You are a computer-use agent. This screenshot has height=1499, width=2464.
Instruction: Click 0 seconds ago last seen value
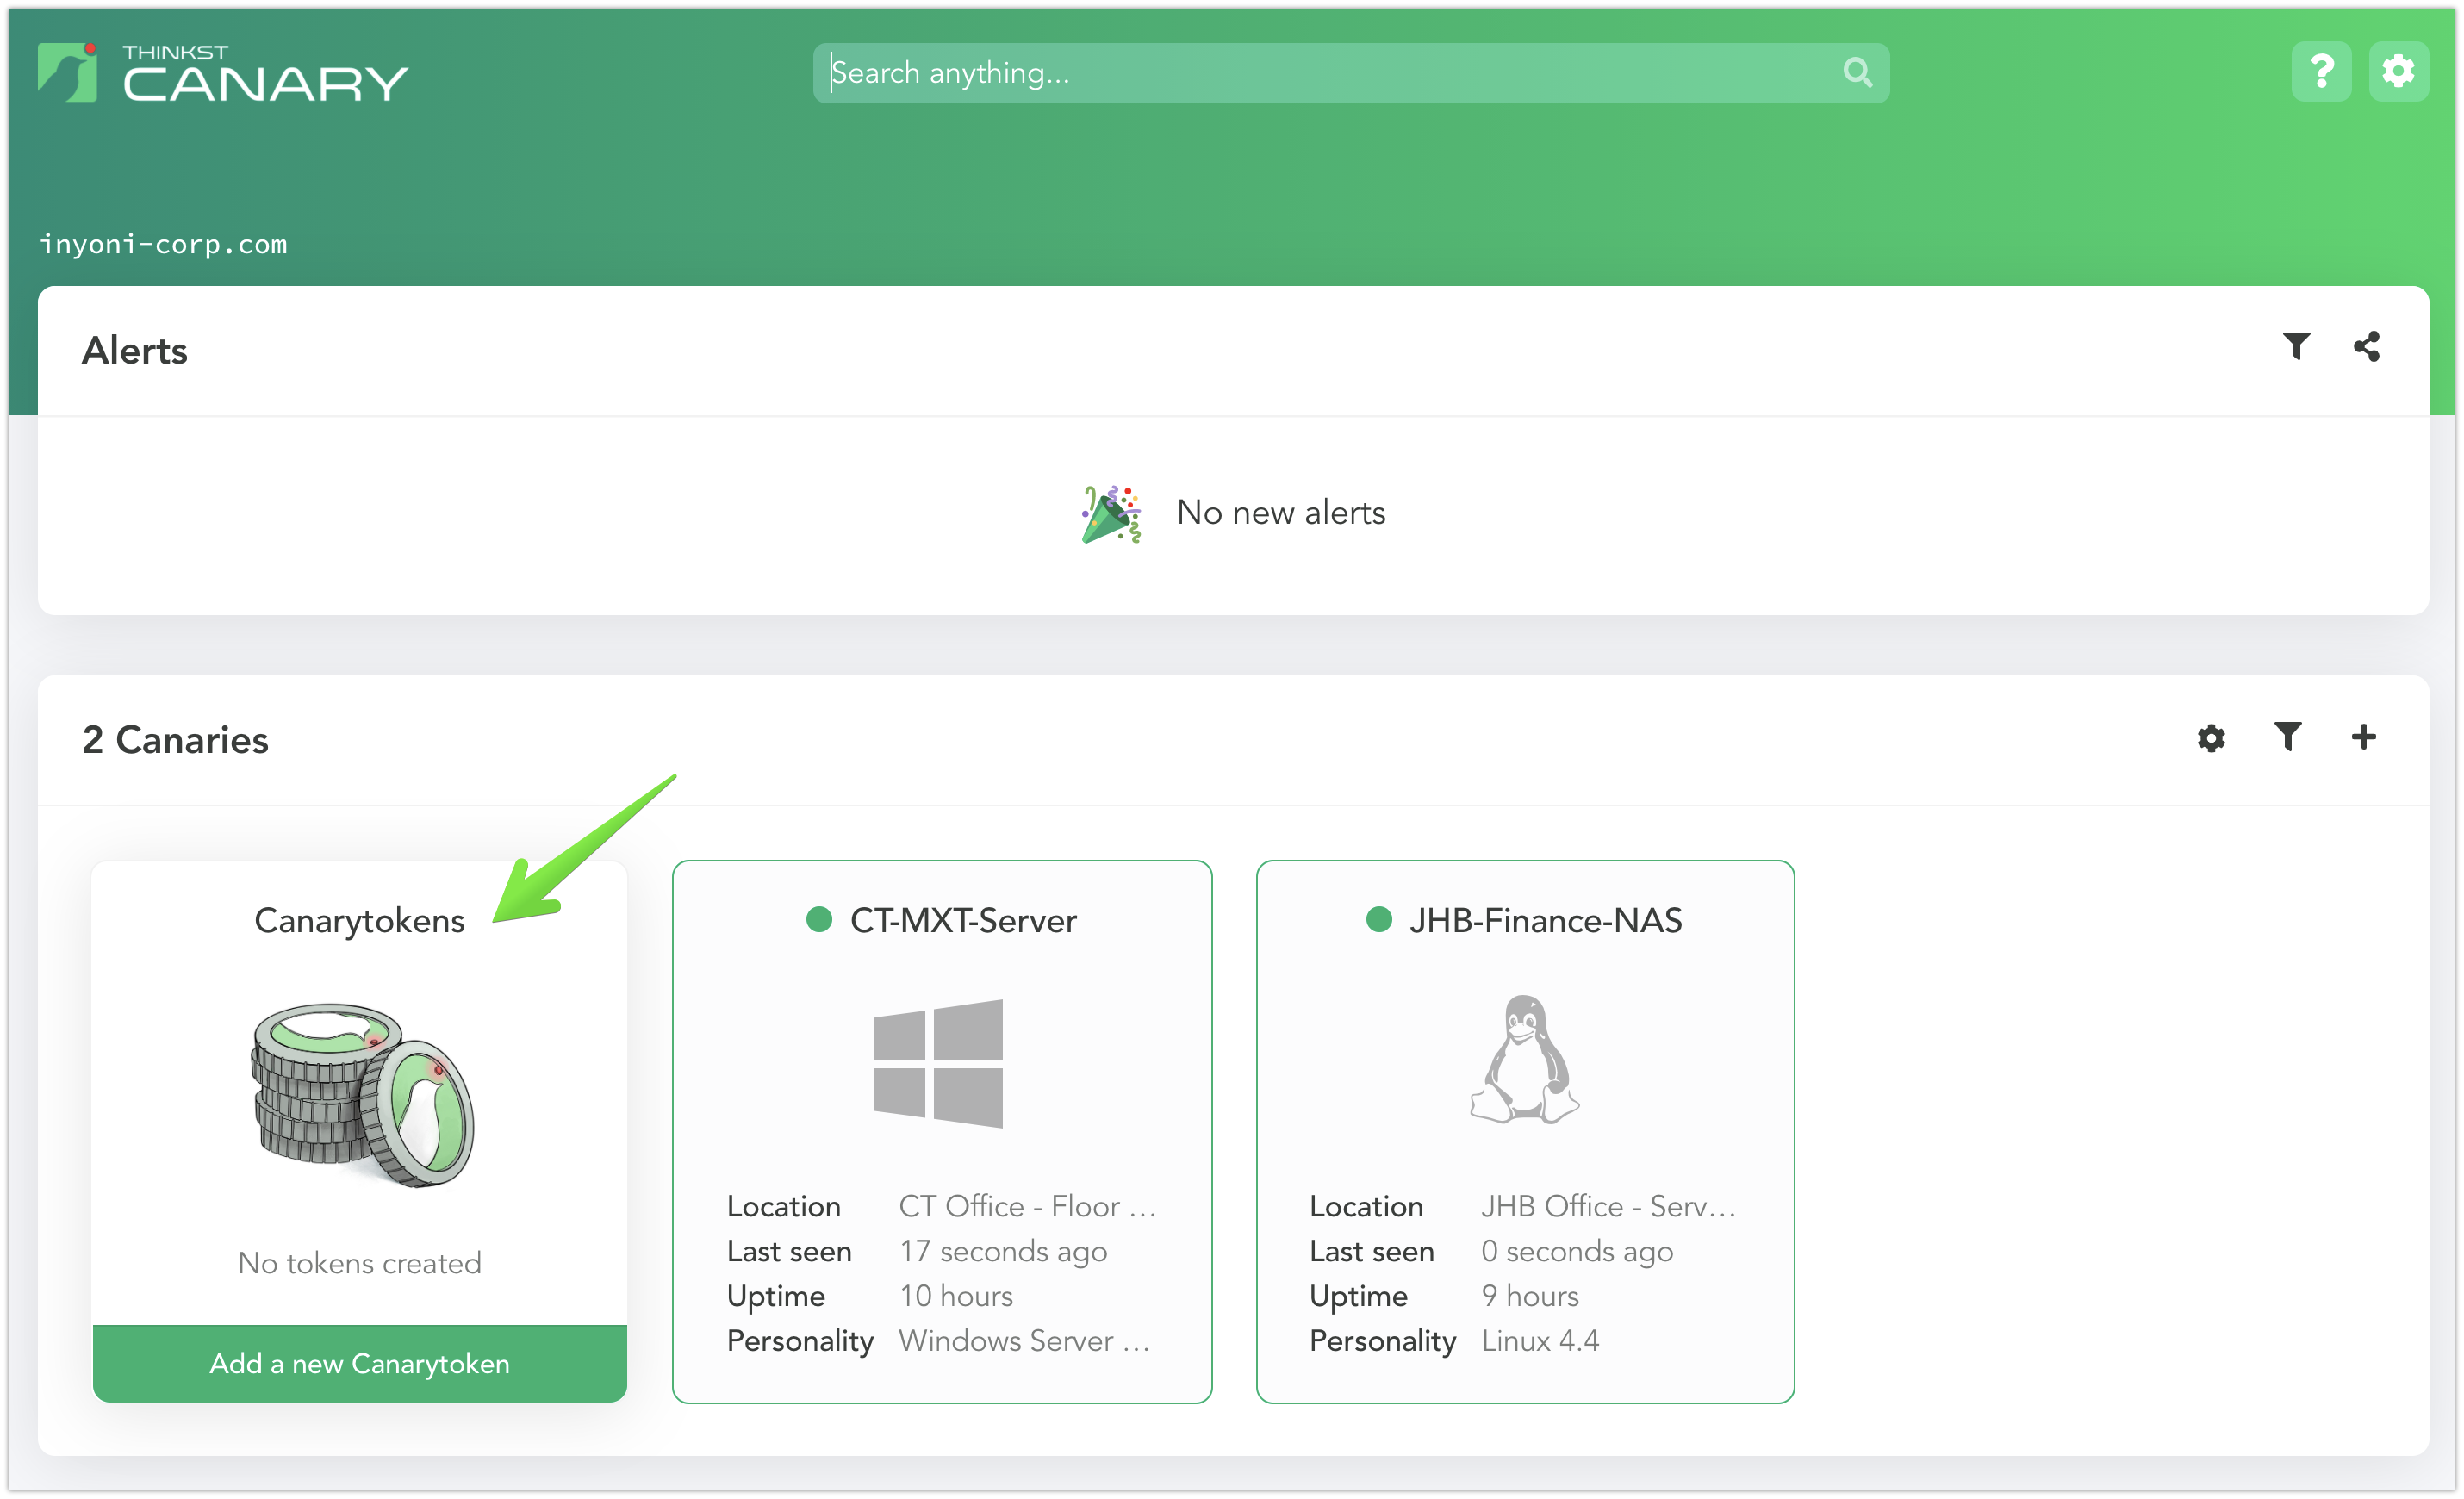coord(1577,1252)
